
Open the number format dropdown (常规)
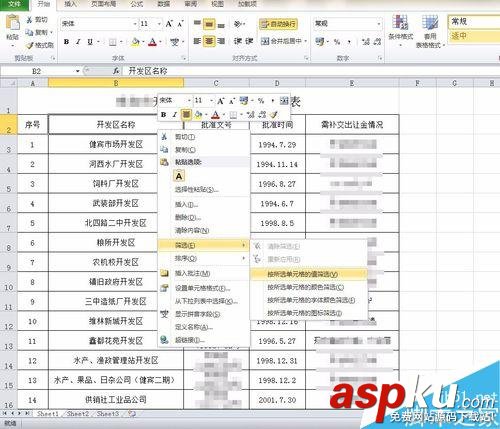click(x=379, y=24)
